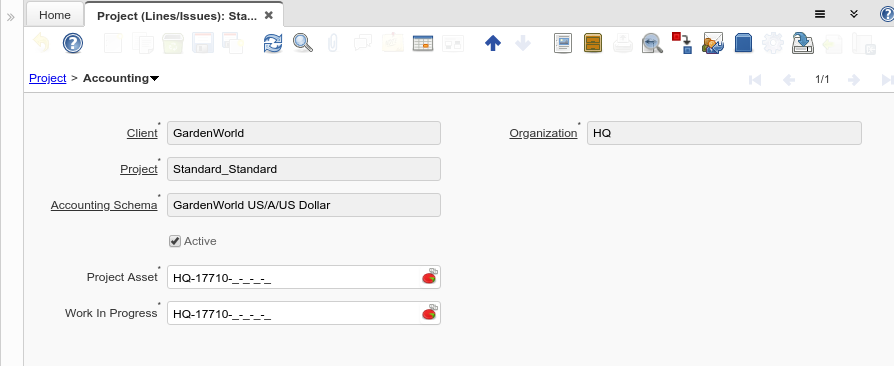Uncheck the Active checkbox
Viewport: 894px width, 366px height.
(175, 241)
